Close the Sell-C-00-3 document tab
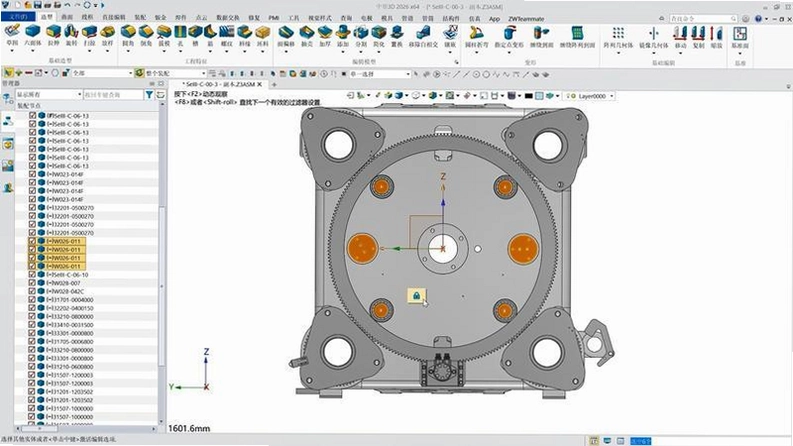This screenshot has width=793, height=446. [259, 84]
